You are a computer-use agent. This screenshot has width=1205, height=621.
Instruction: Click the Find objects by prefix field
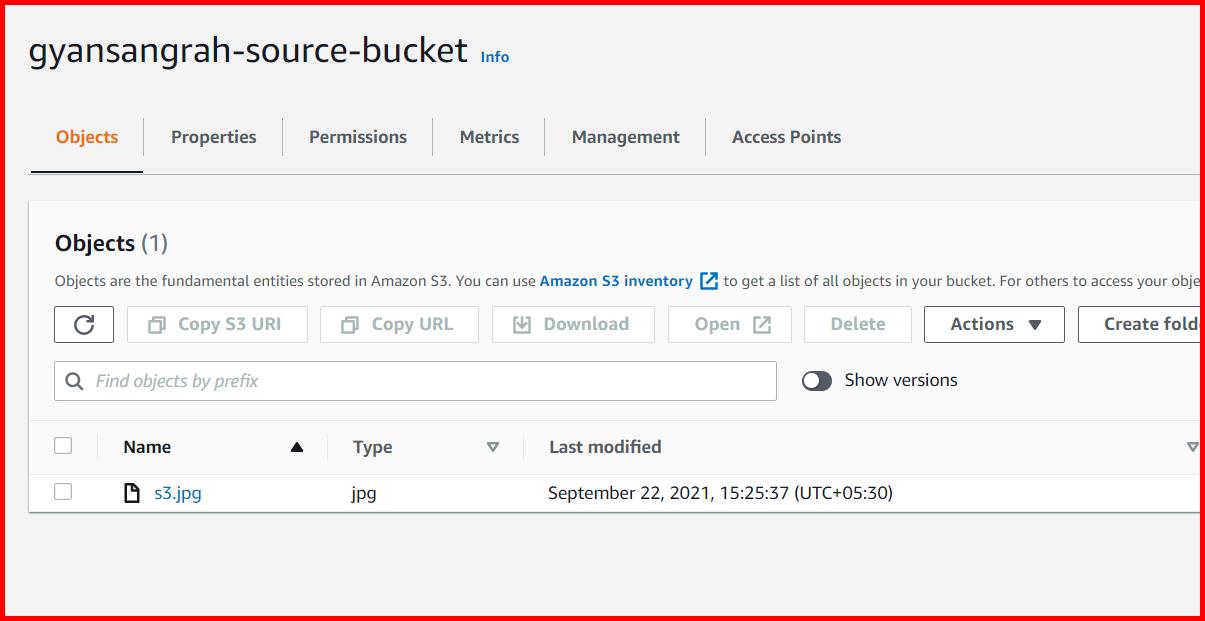point(300,381)
